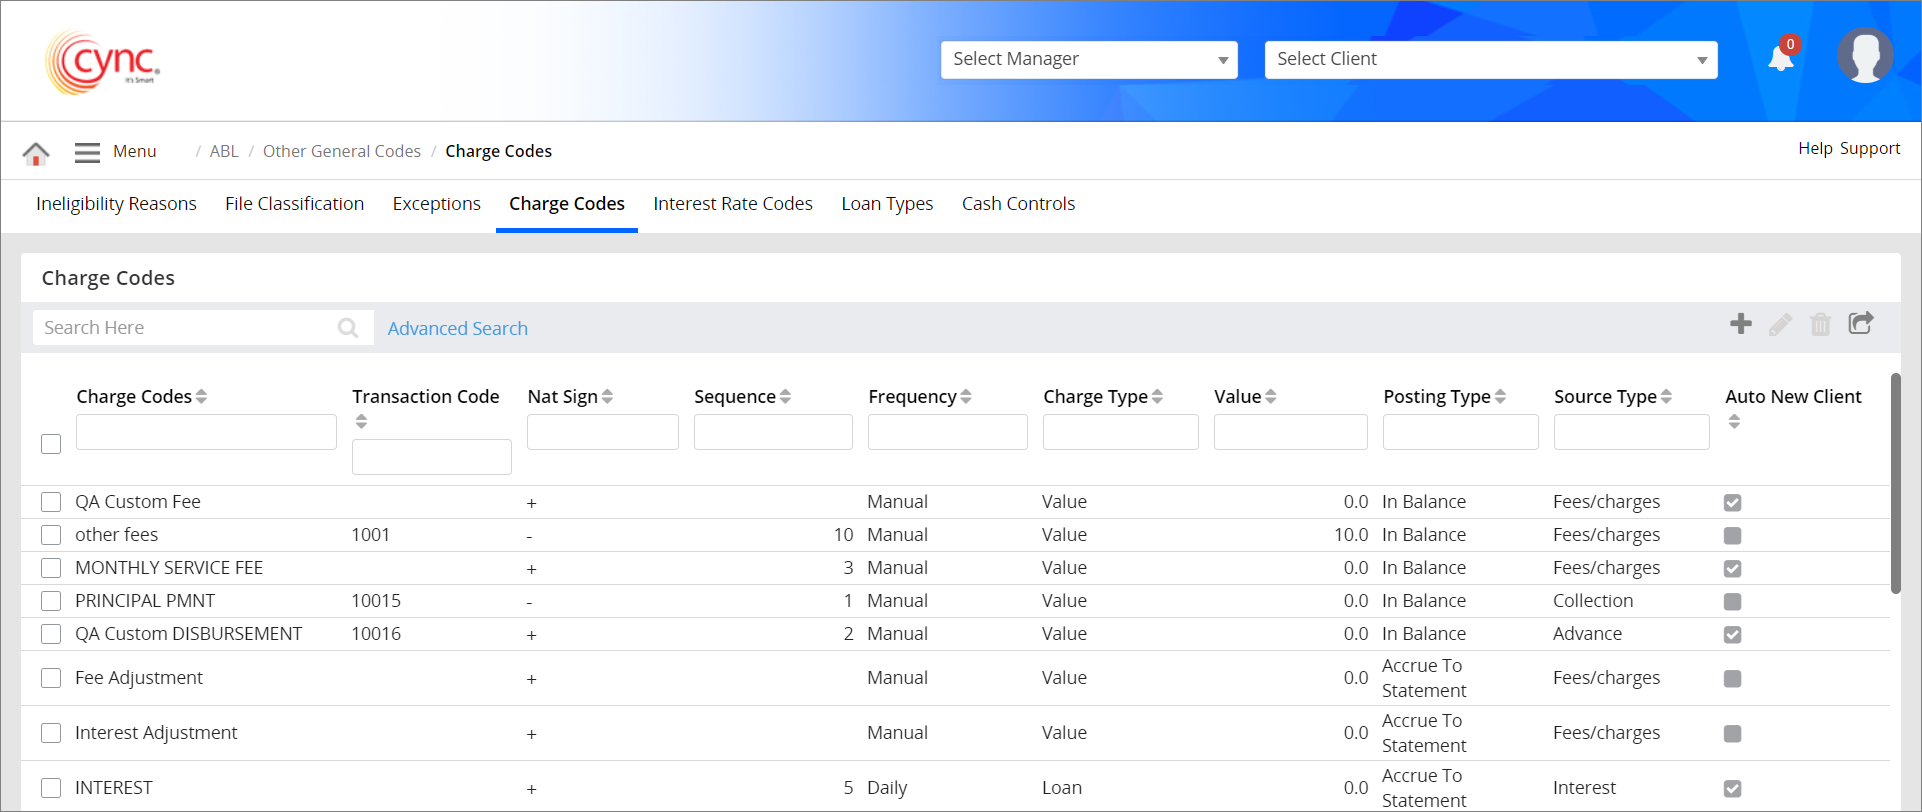Switch to the Interest Rate Codes tab
This screenshot has height=812, width=1922.
[x=732, y=204]
